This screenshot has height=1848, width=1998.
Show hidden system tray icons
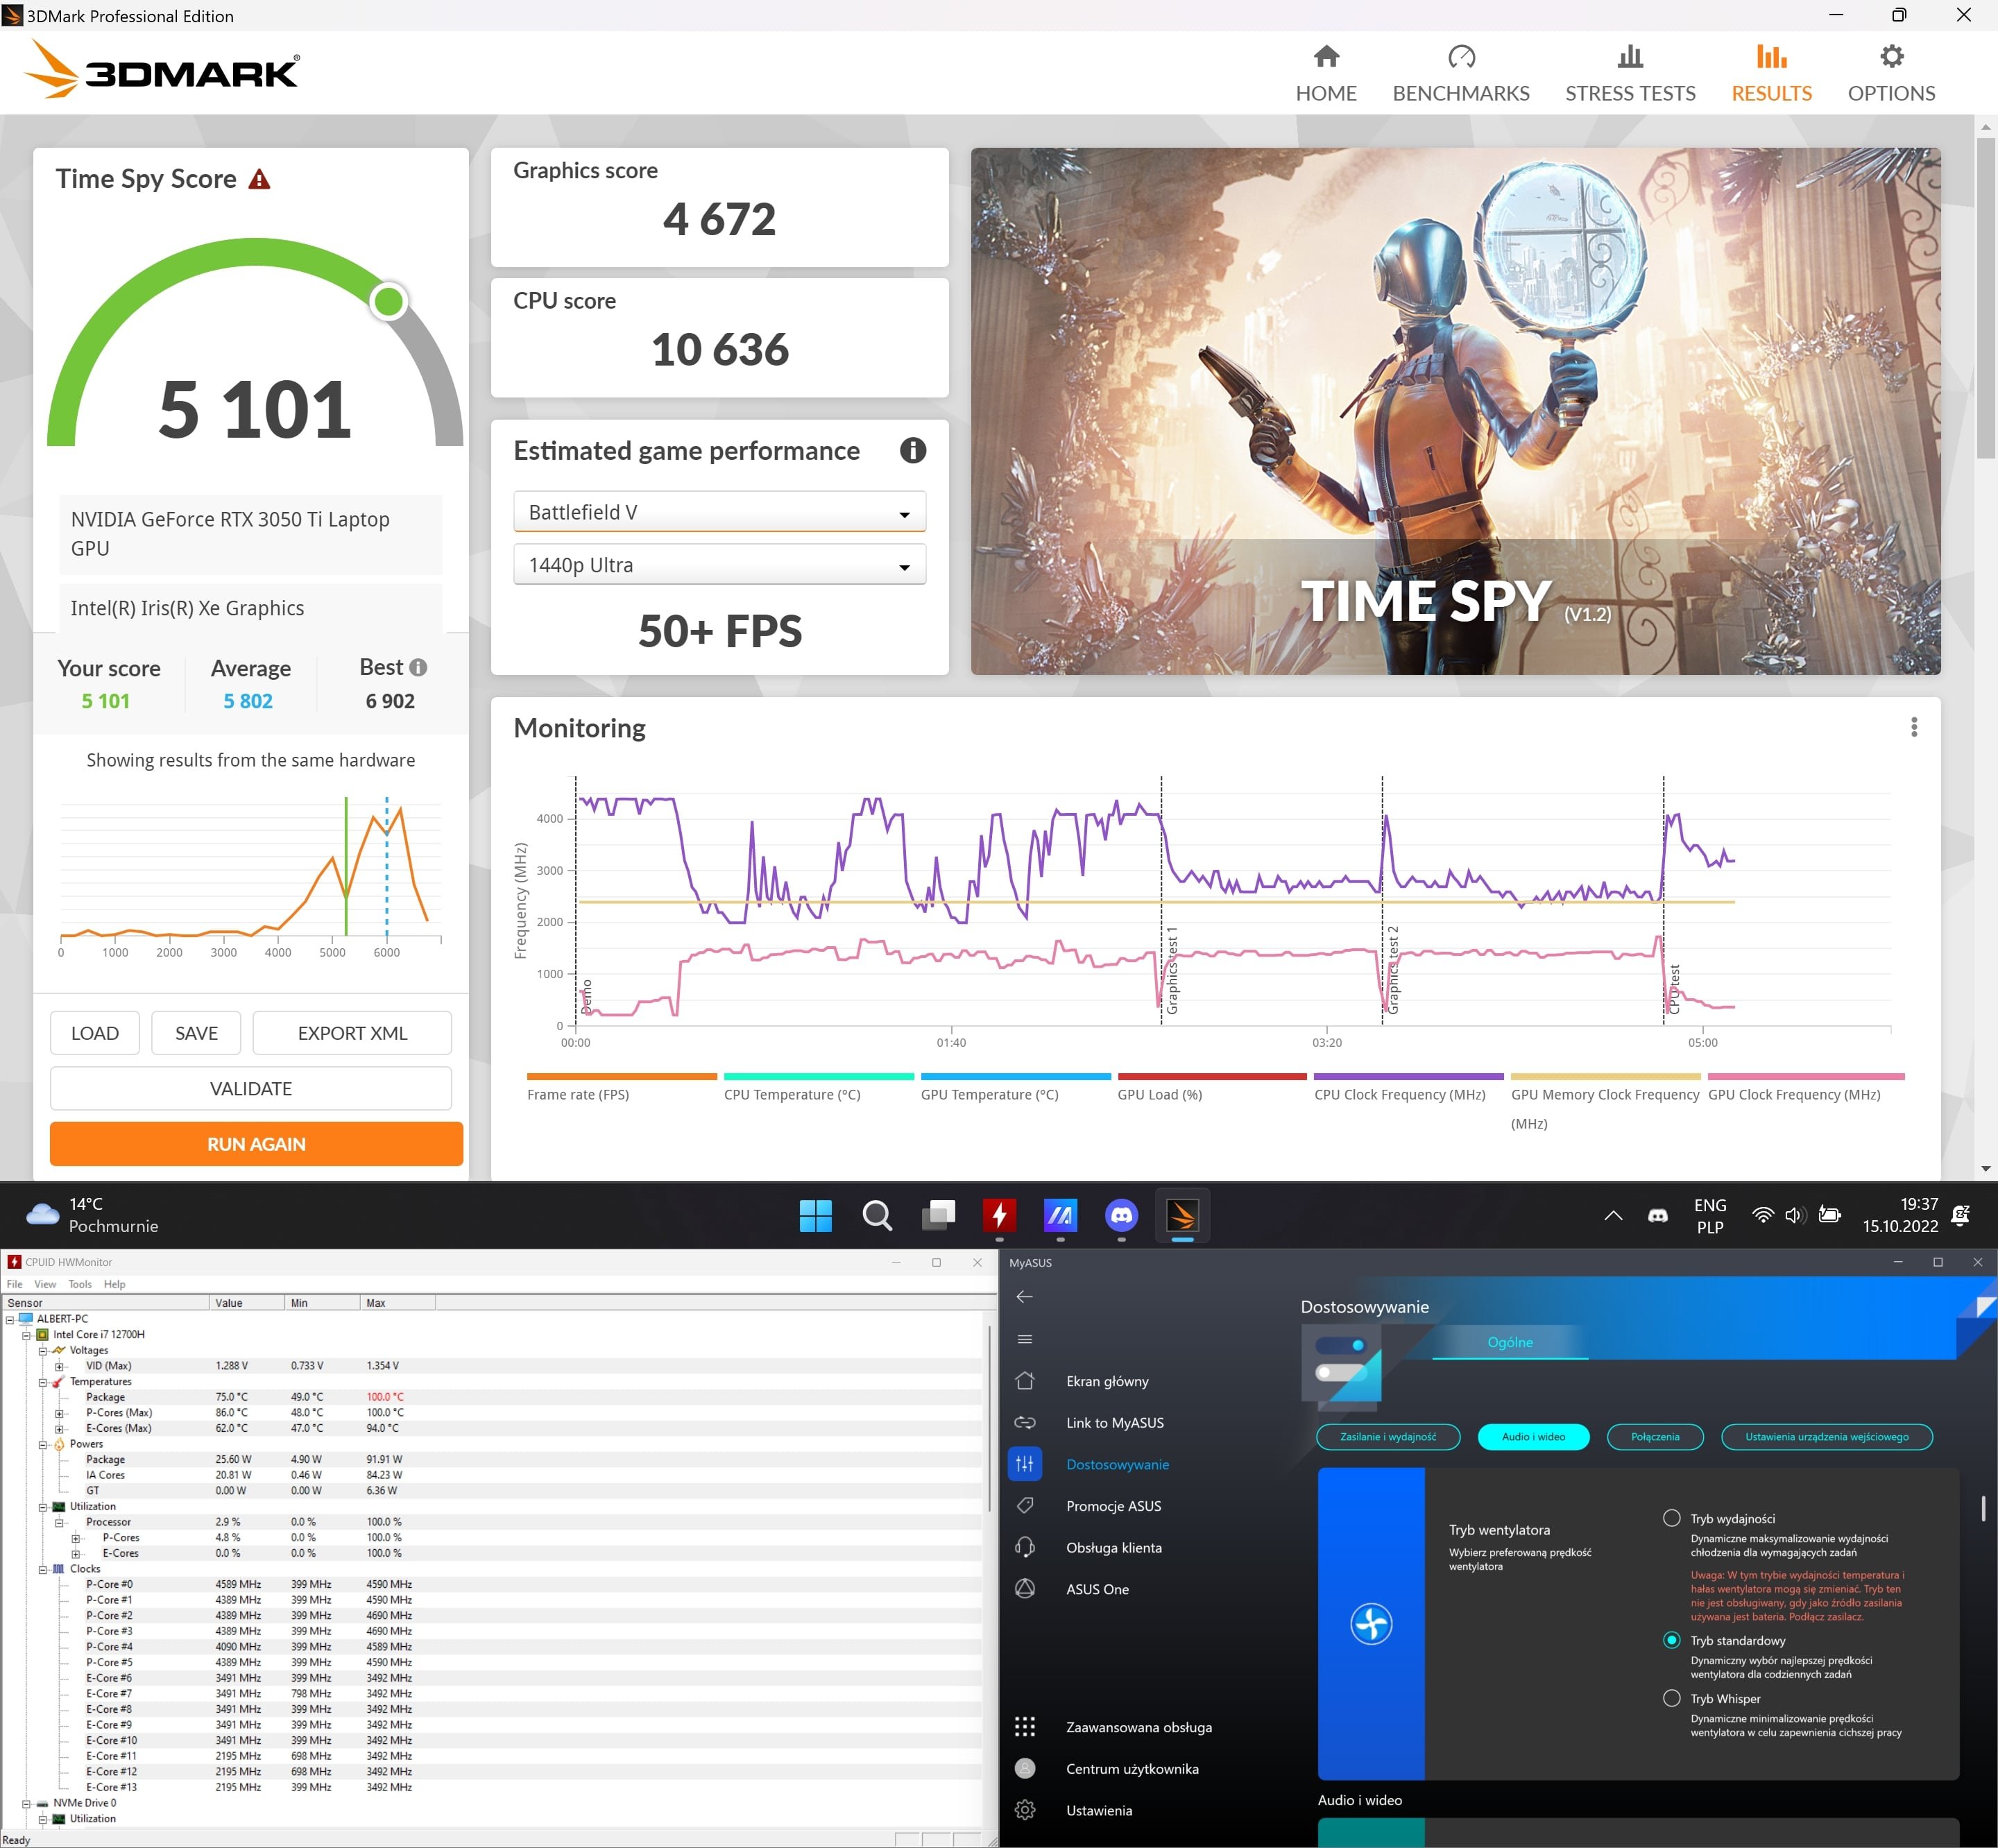pos(1612,1215)
